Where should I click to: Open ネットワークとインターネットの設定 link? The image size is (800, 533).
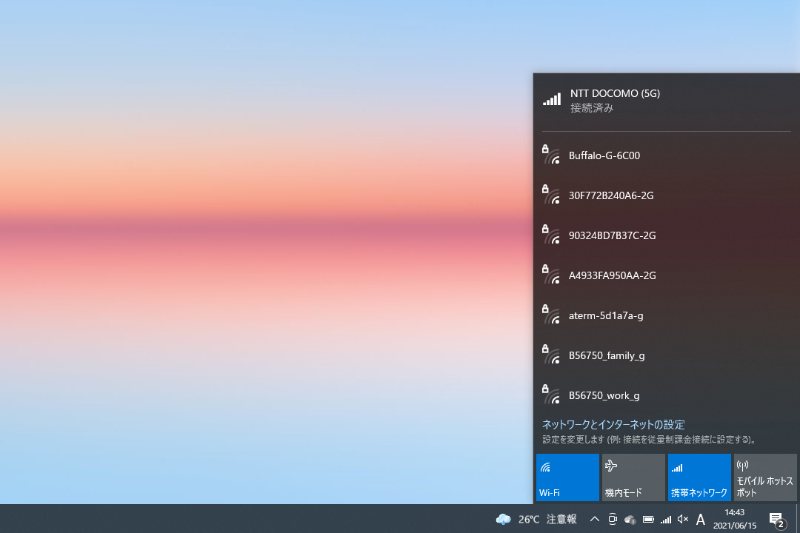[613, 424]
